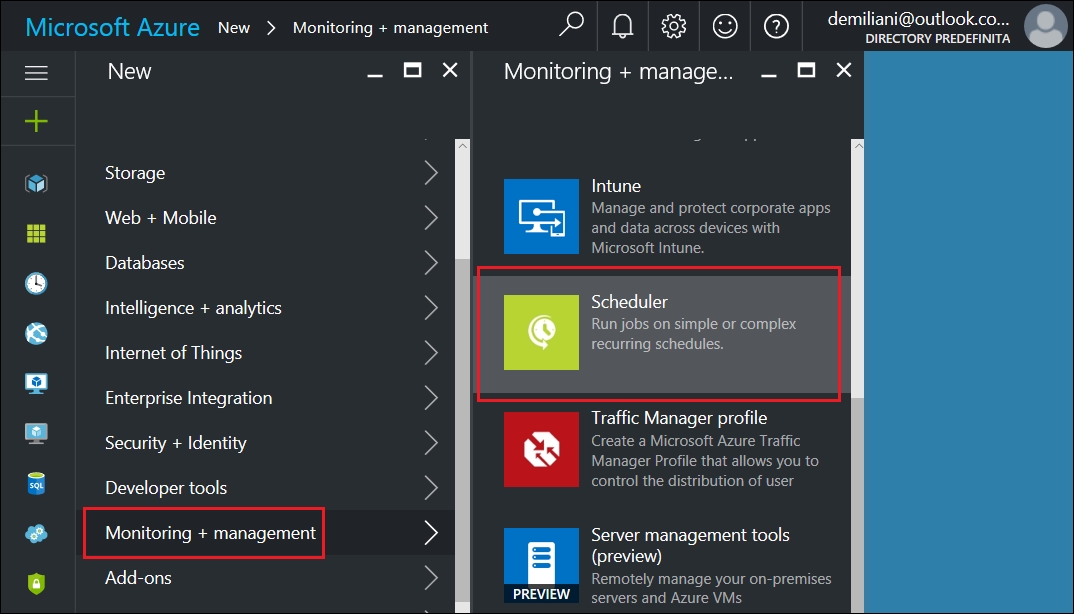This screenshot has height=614, width=1074.
Task: Click the Server management tools PREVIEW icon
Action: [541, 565]
